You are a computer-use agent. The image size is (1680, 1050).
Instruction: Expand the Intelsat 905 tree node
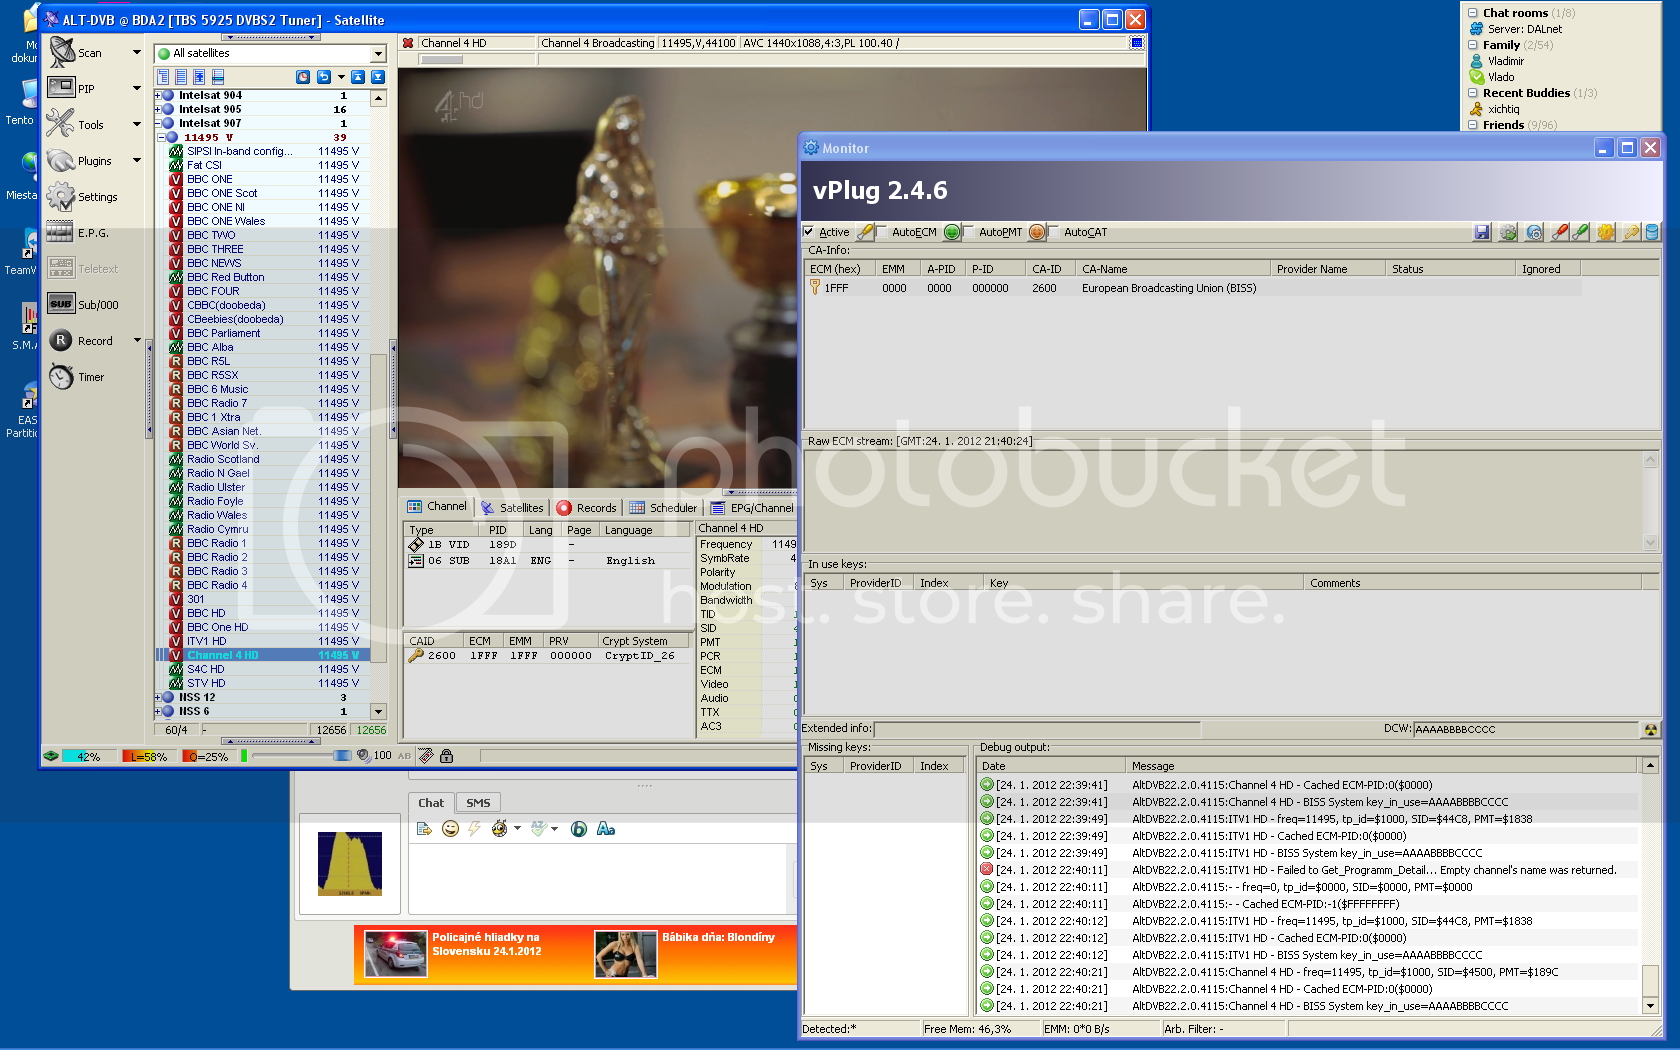pos(157,109)
